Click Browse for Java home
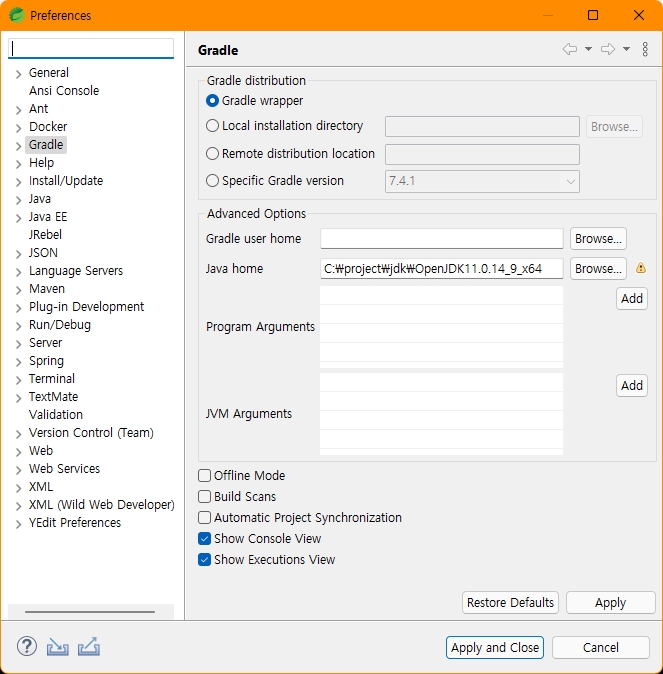The image size is (663, 674). pyautogui.click(x=598, y=269)
